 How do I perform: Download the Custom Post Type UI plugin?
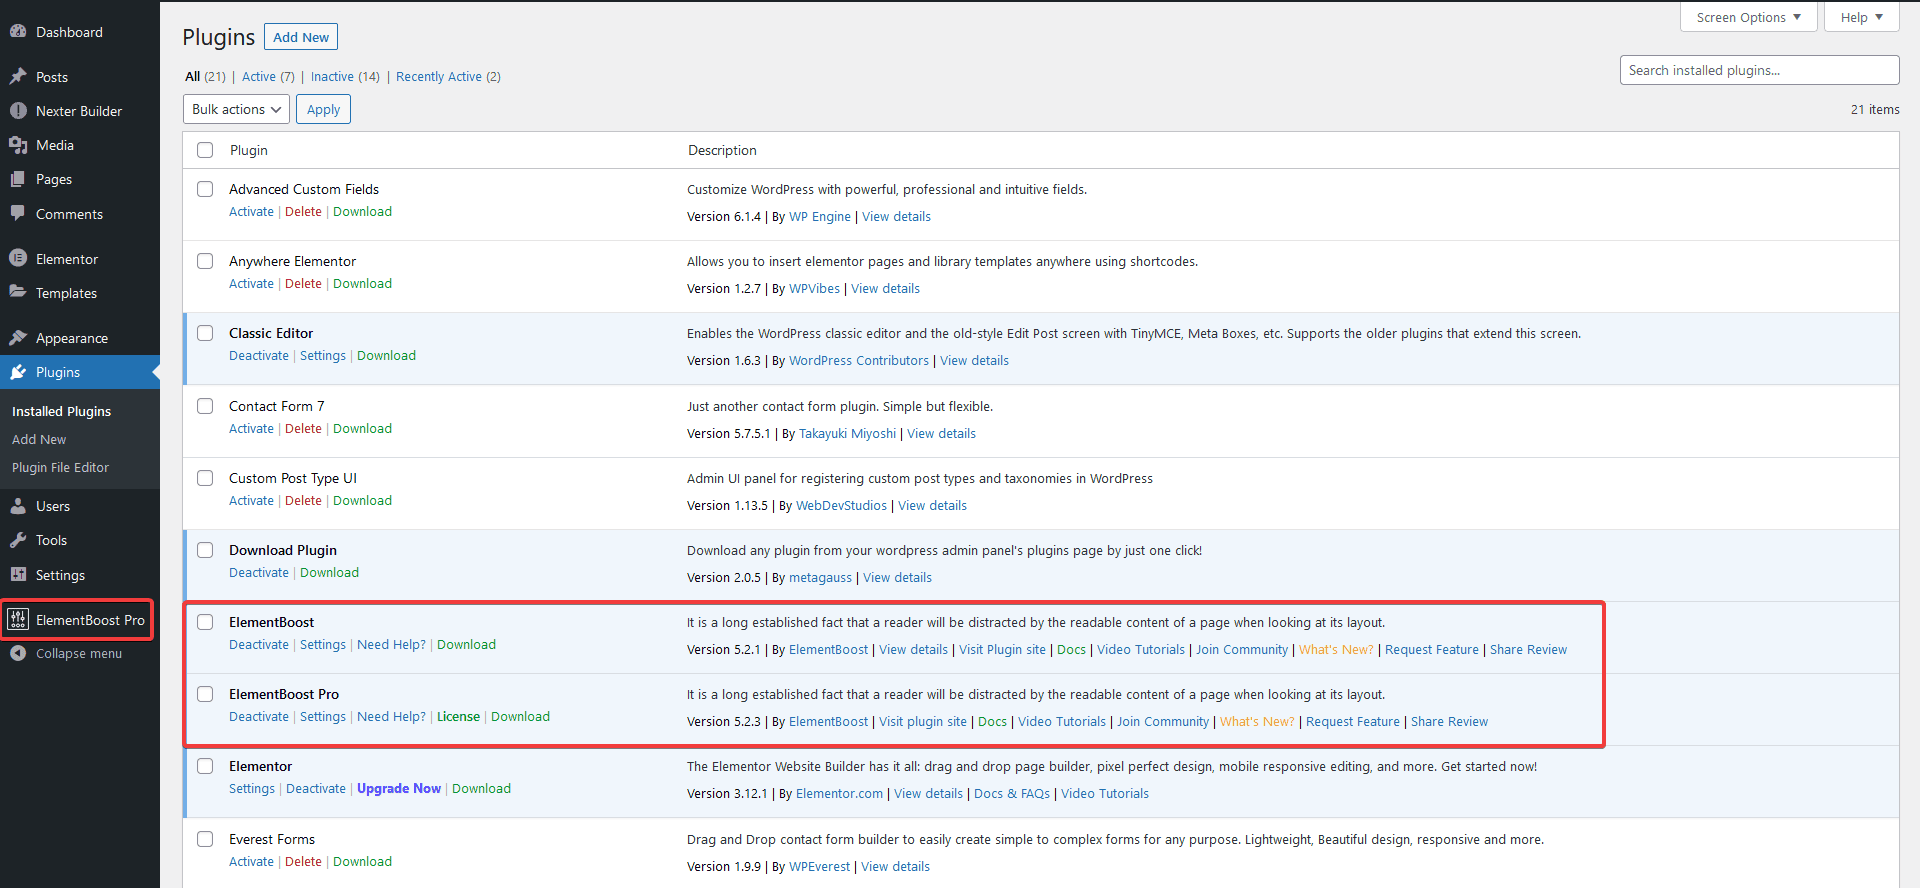pyautogui.click(x=362, y=500)
